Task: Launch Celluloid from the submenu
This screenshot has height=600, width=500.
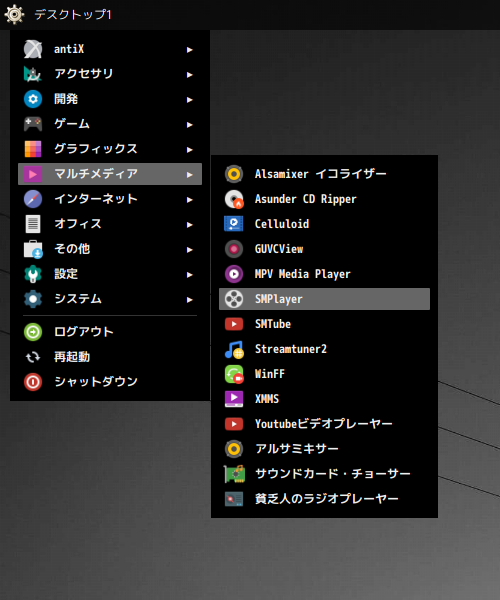Action: [324, 224]
